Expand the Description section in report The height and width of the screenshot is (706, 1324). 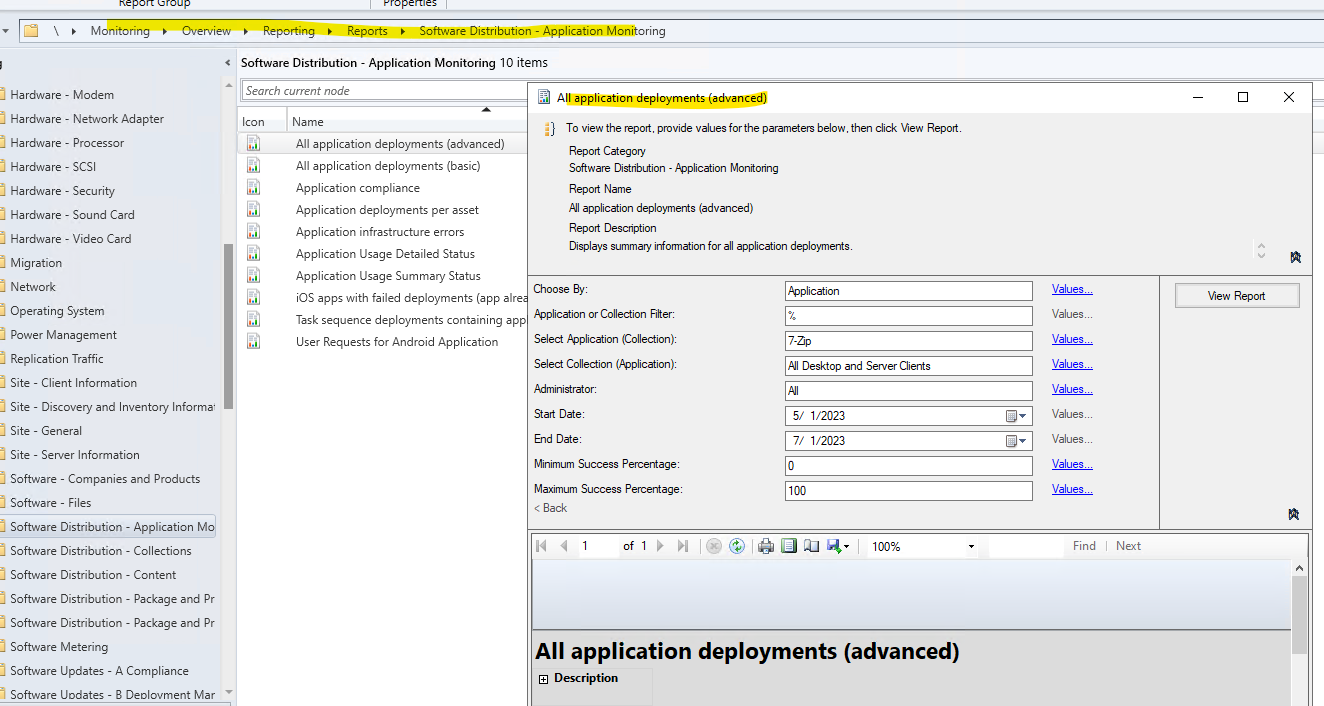coord(544,679)
